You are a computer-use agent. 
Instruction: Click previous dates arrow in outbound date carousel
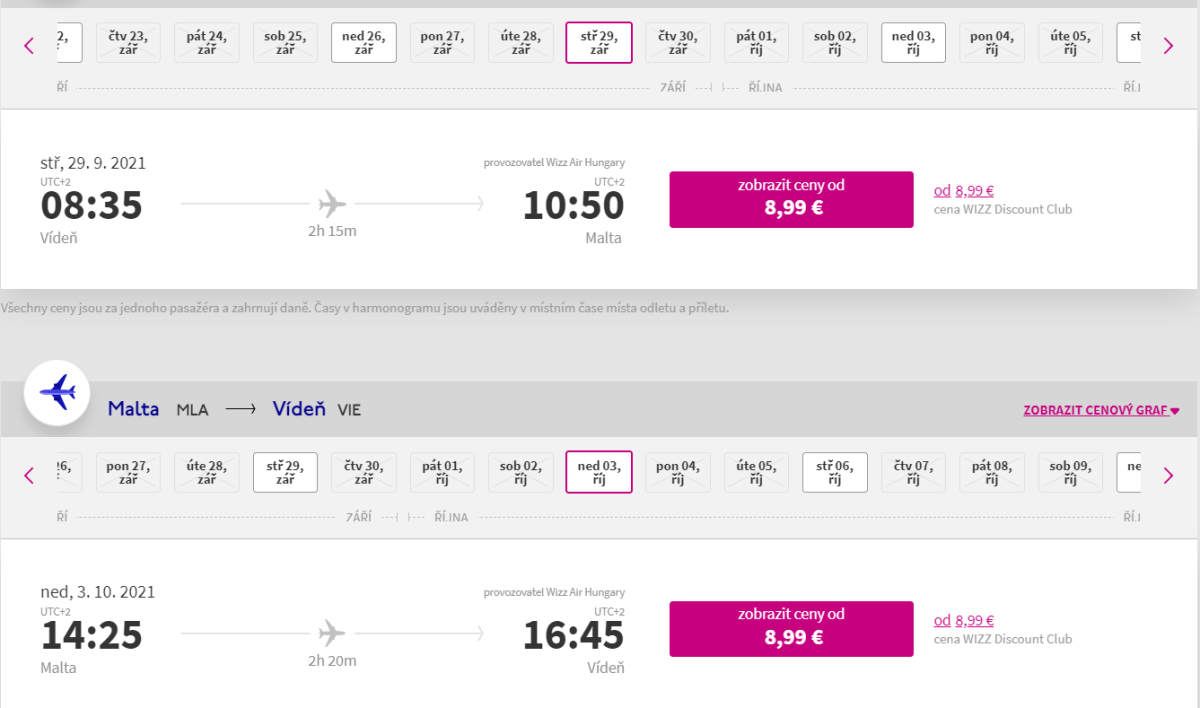click(29, 45)
